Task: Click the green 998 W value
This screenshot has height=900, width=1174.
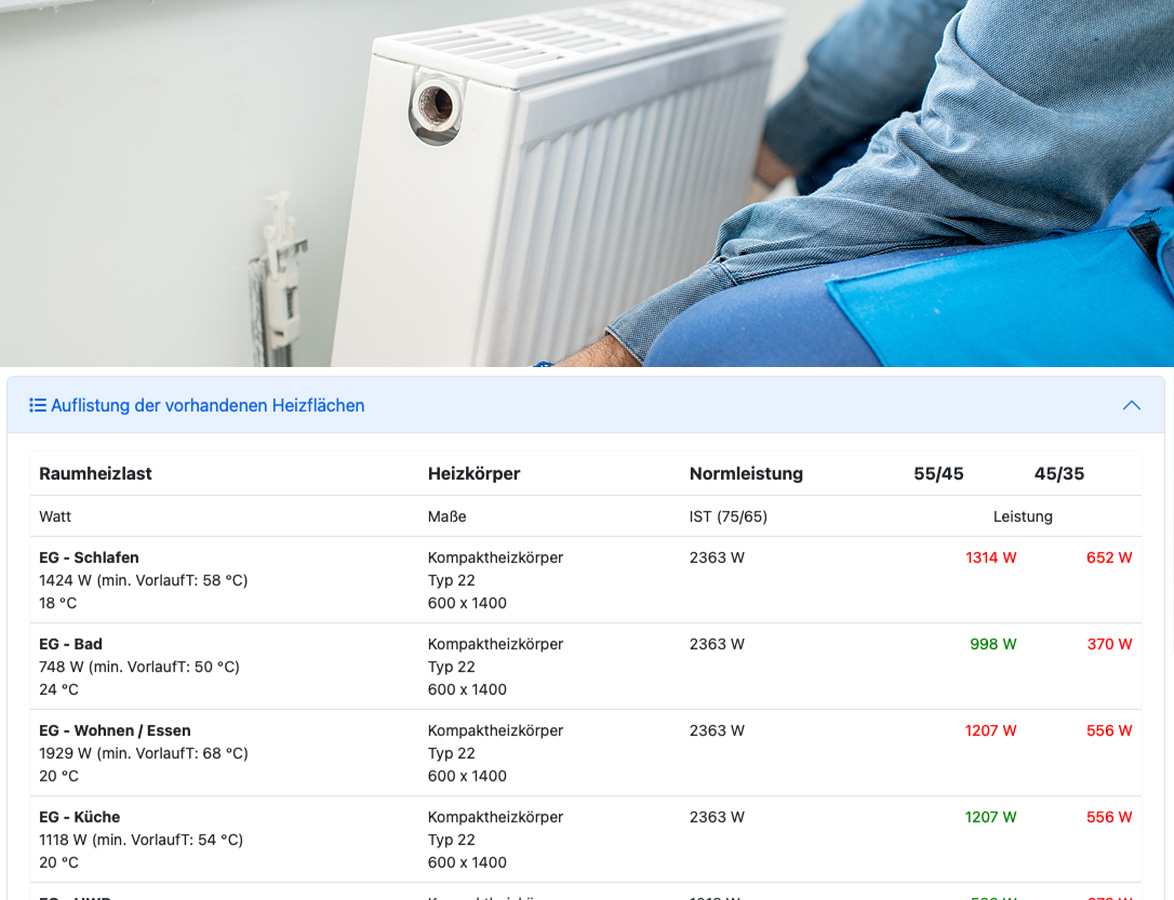Action: [993, 644]
